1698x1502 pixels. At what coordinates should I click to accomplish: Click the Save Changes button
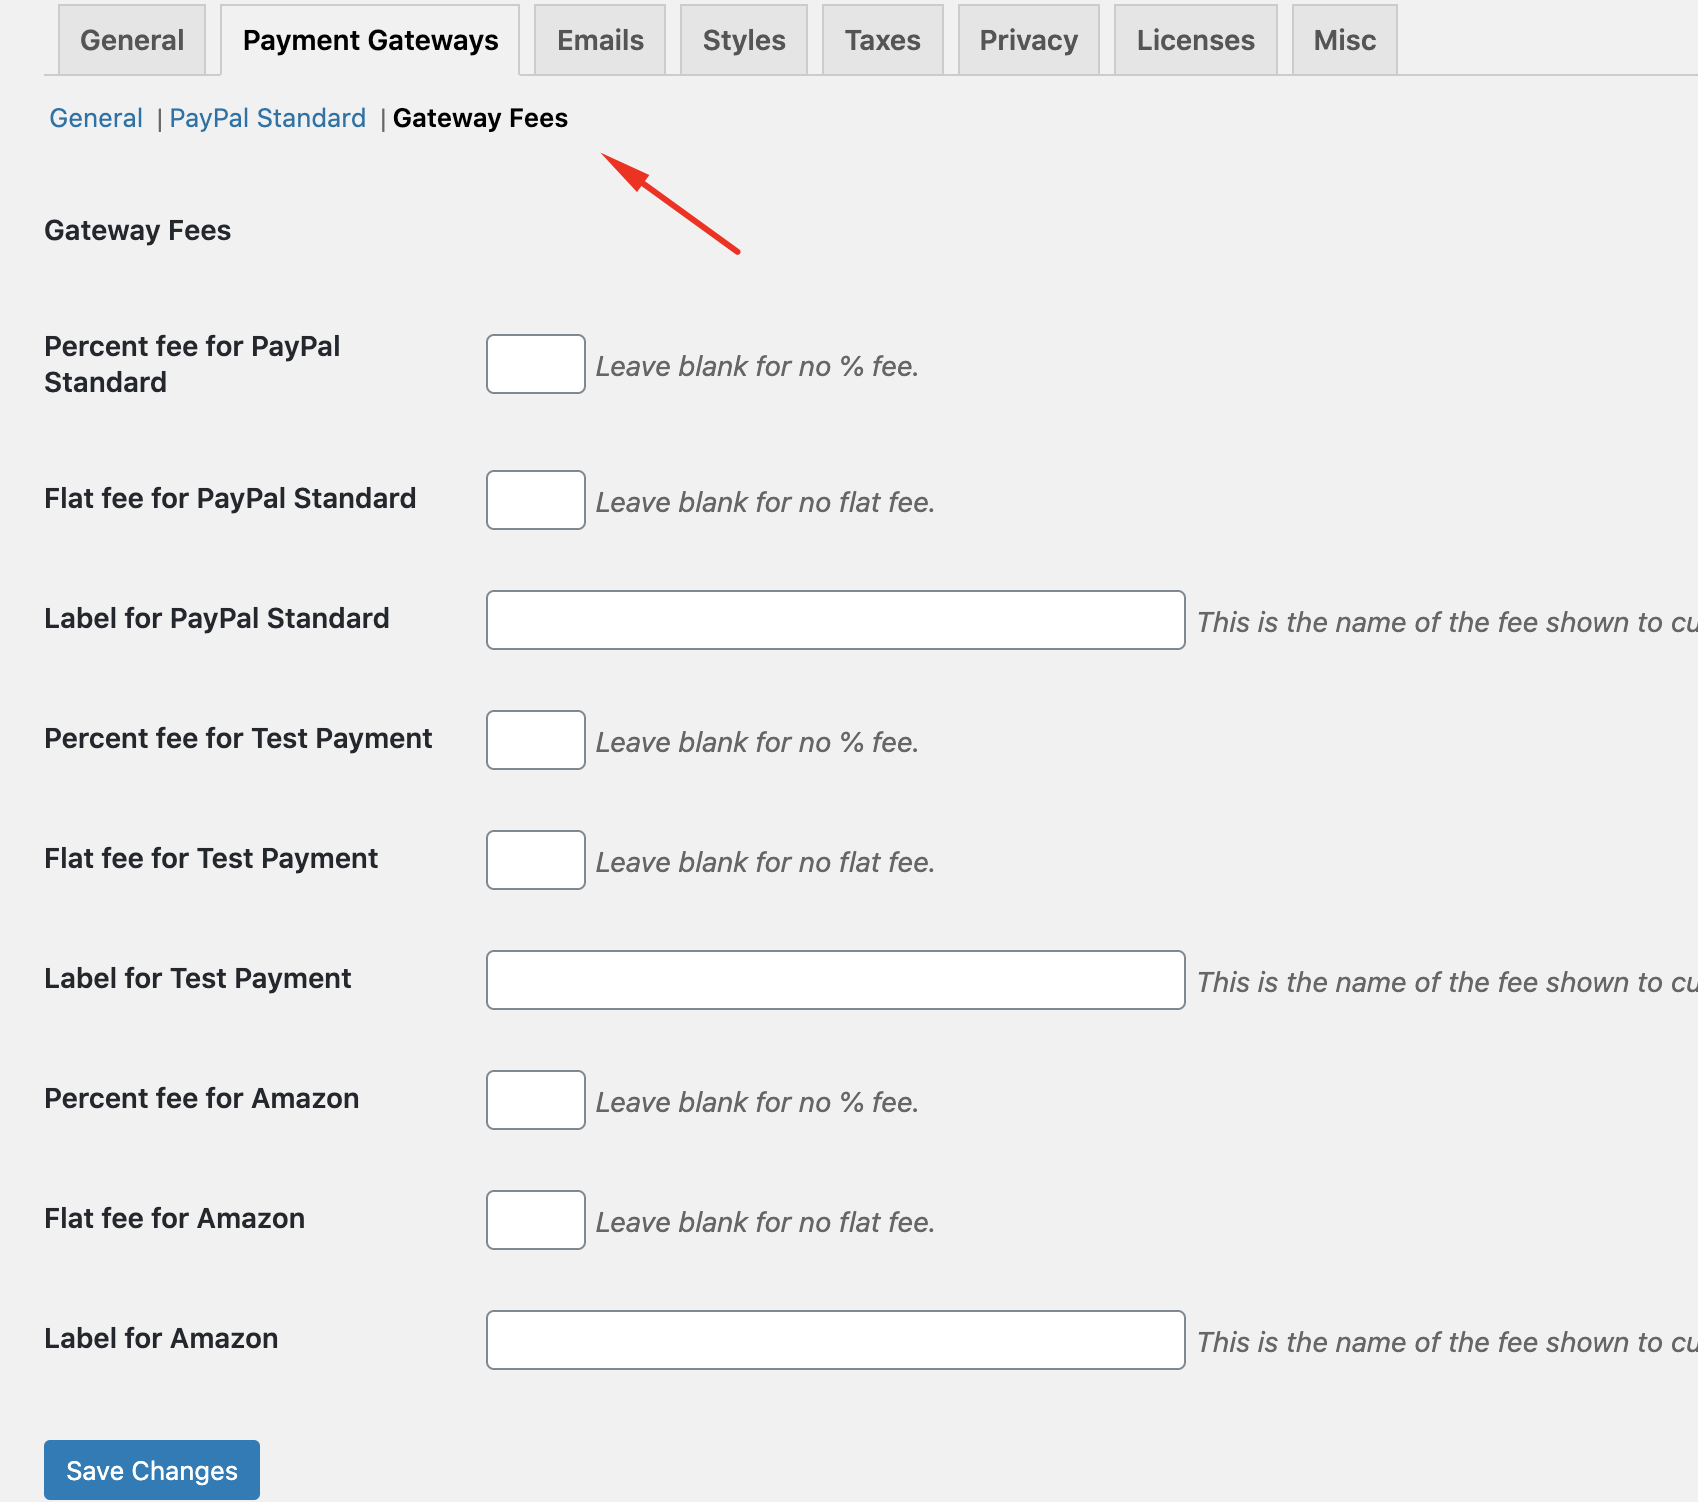152,1470
